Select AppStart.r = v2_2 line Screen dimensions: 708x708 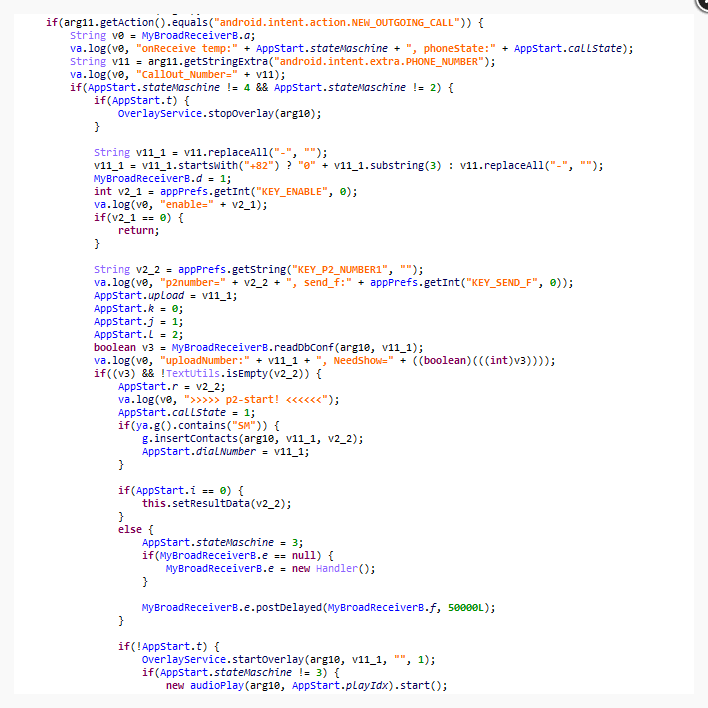point(171,387)
